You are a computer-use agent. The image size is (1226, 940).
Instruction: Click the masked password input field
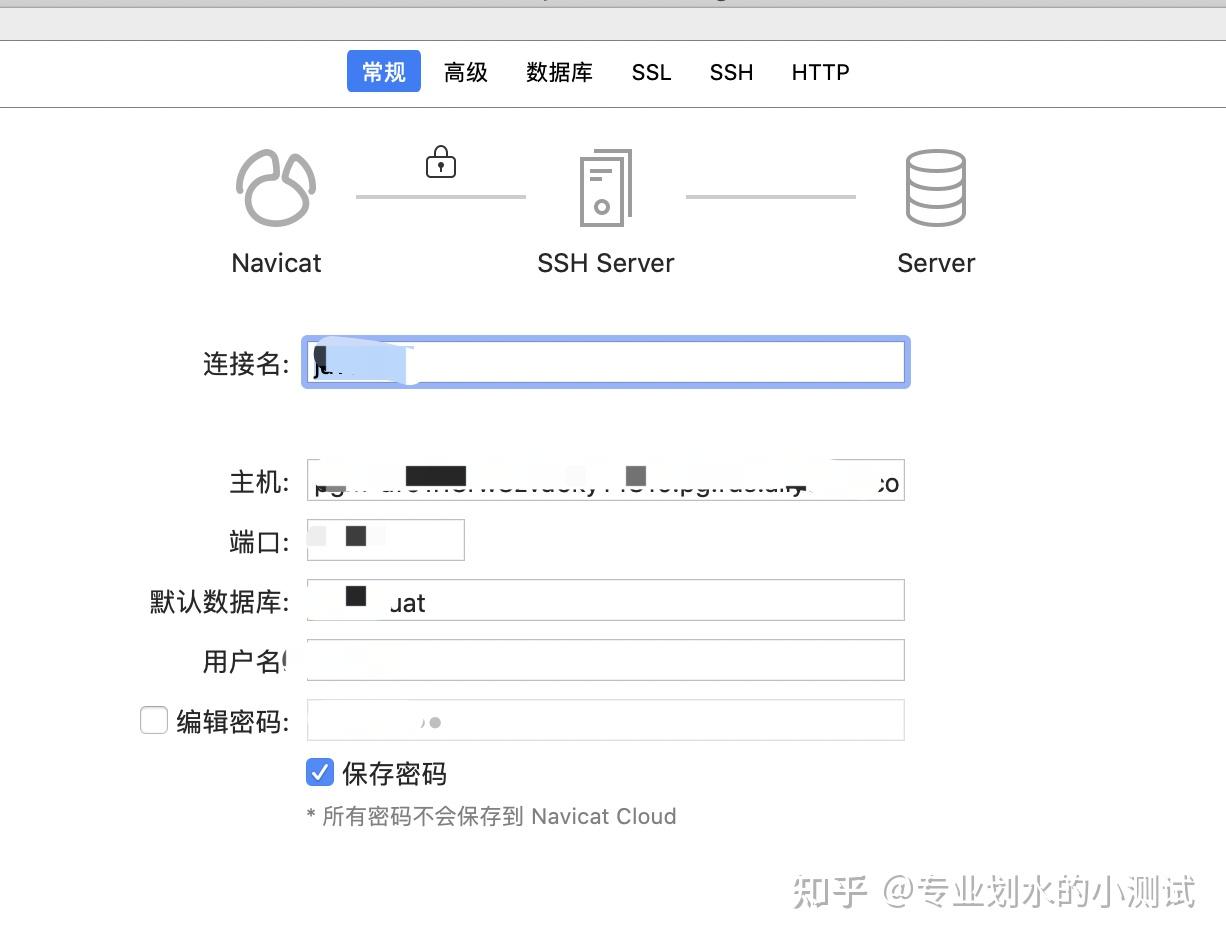click(x=605, y=719)
